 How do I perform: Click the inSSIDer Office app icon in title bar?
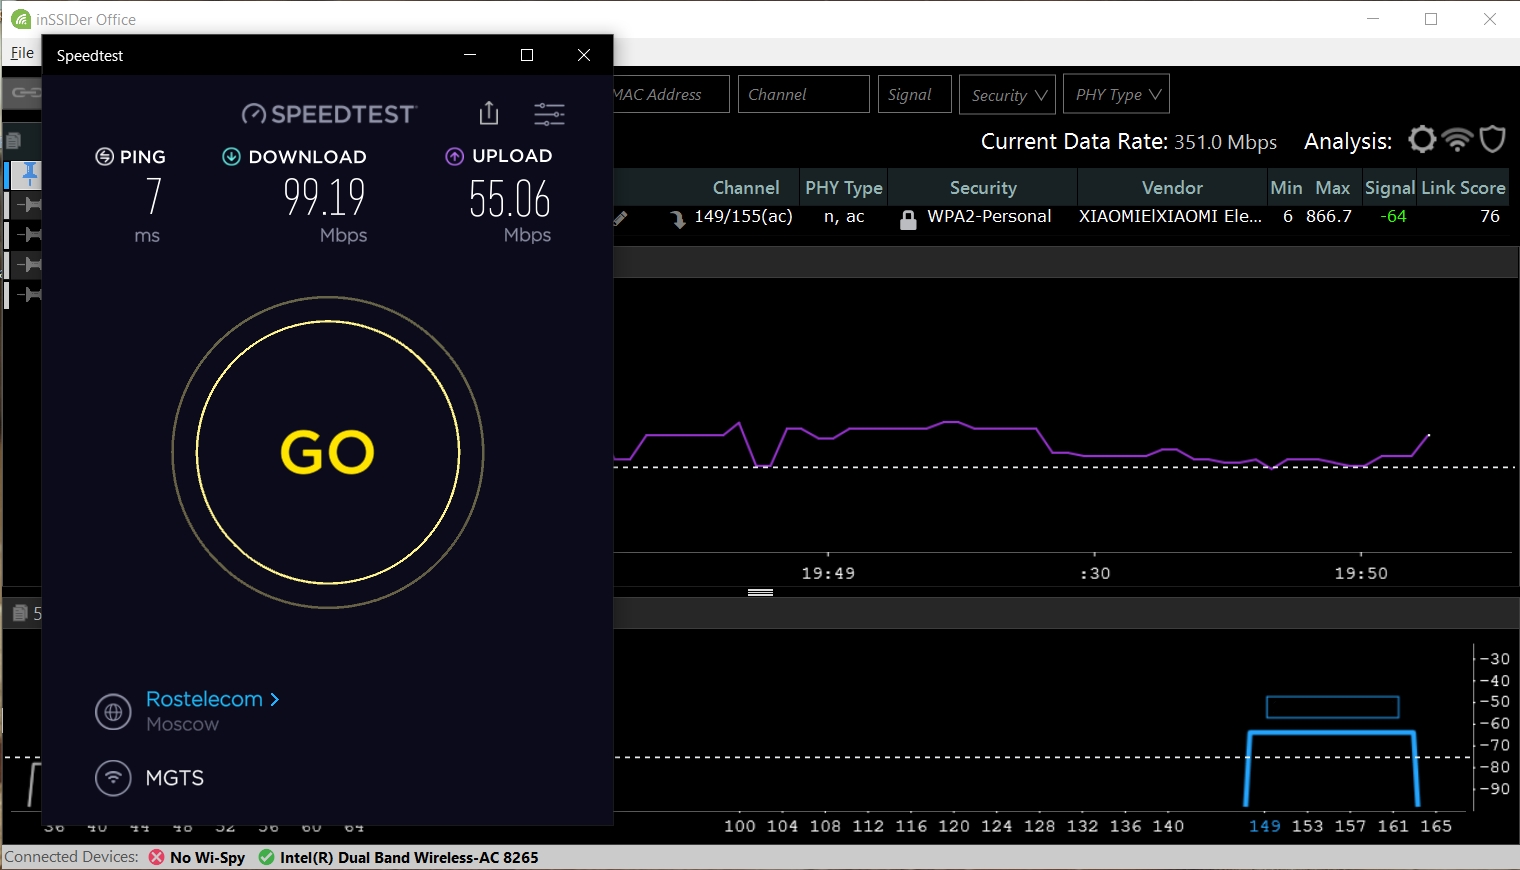(21, 19)
